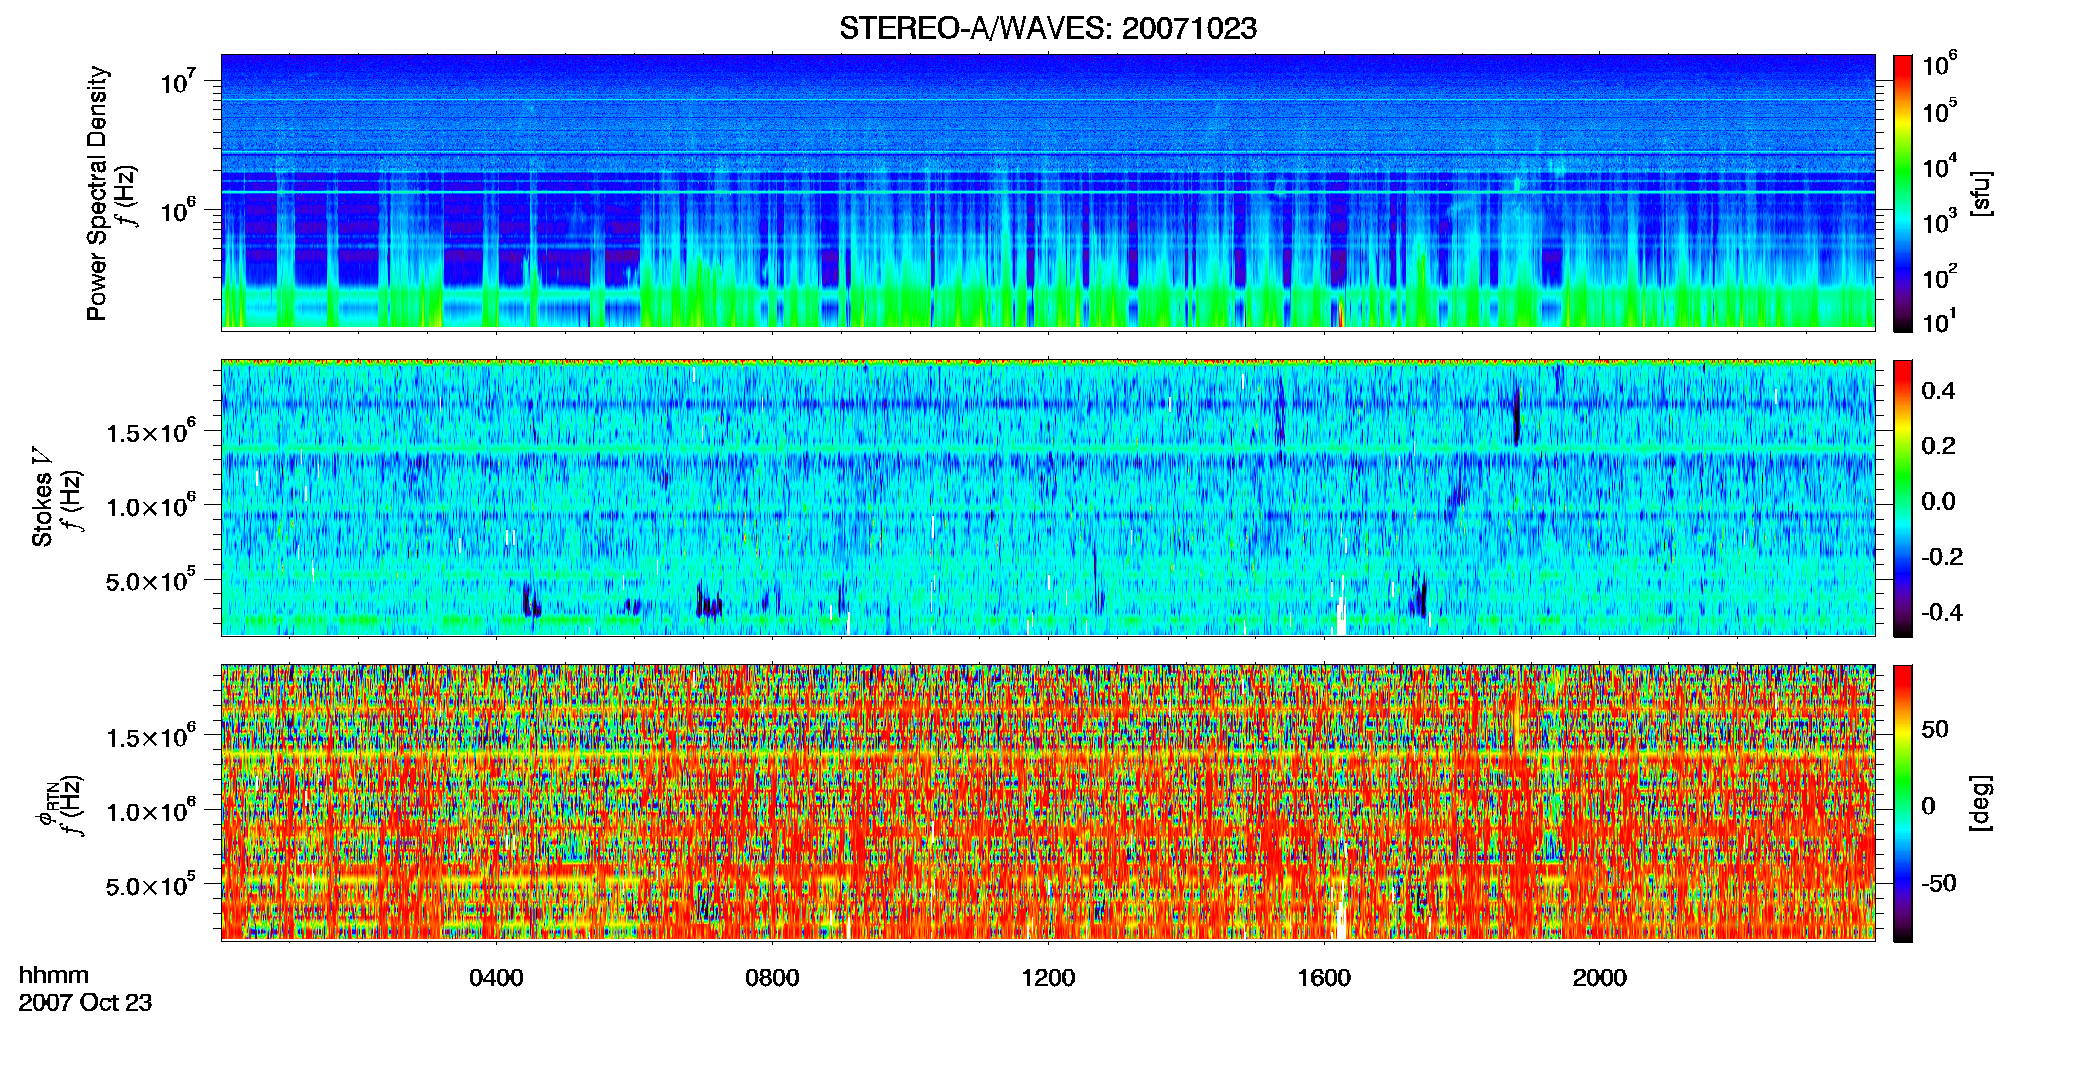Click the [deg] unit label
This screenshot has width=2096, height=1080.
coord(1980,803)
